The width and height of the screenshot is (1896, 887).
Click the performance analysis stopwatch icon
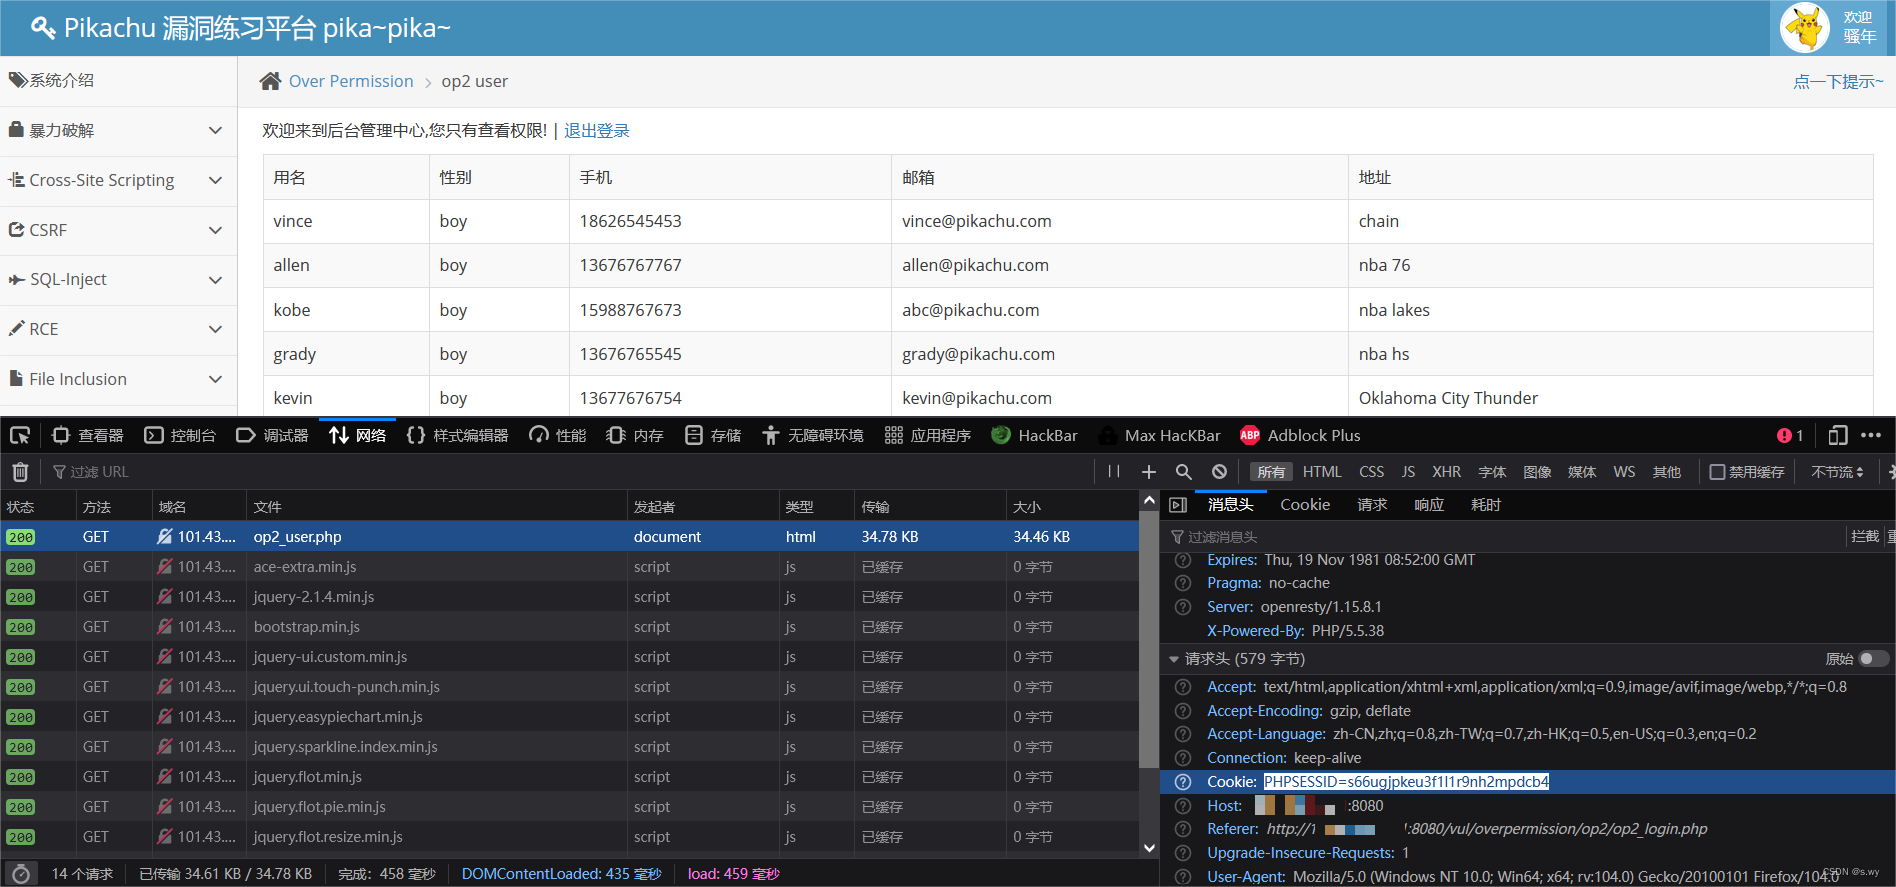21,874
